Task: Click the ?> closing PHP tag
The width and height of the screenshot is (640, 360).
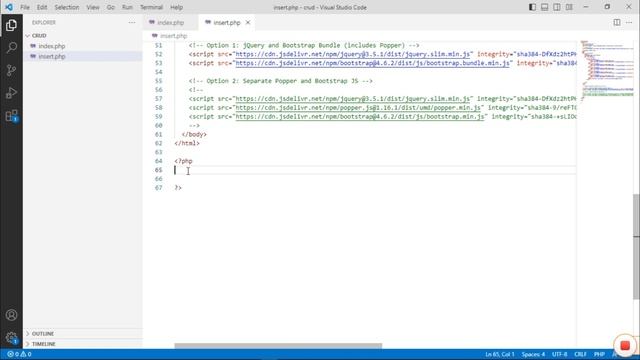Action: (x=178, y=188)
